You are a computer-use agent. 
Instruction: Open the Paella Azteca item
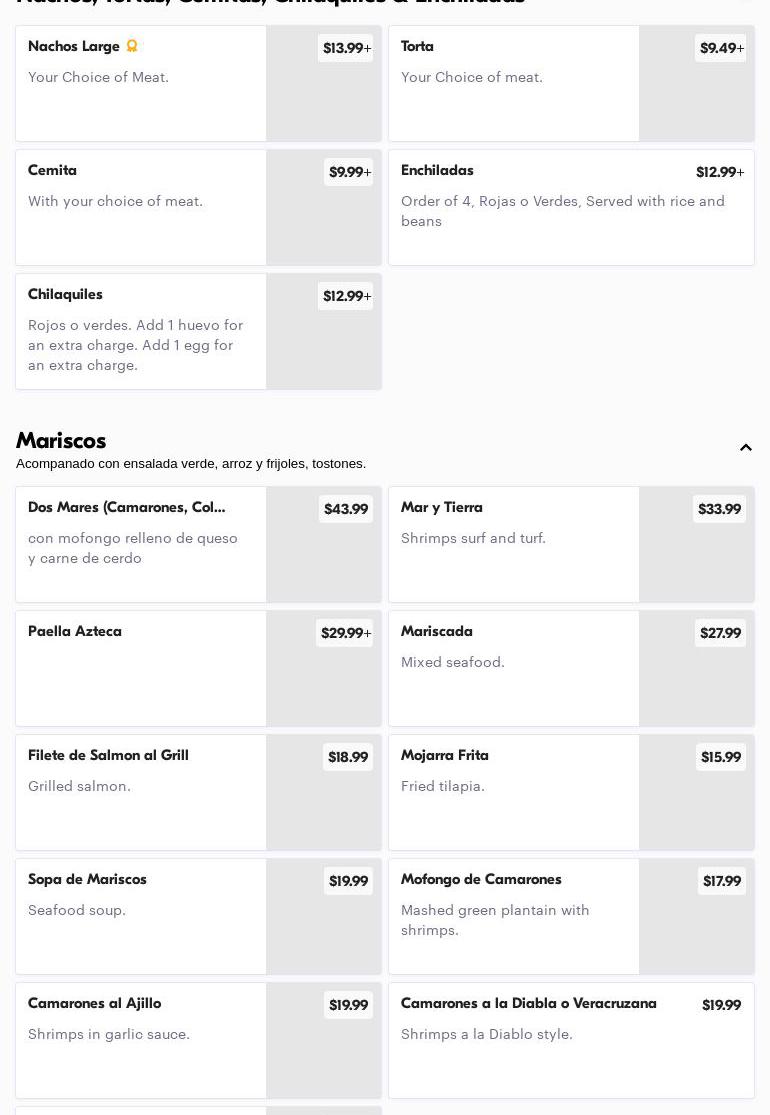pos(141,668)
